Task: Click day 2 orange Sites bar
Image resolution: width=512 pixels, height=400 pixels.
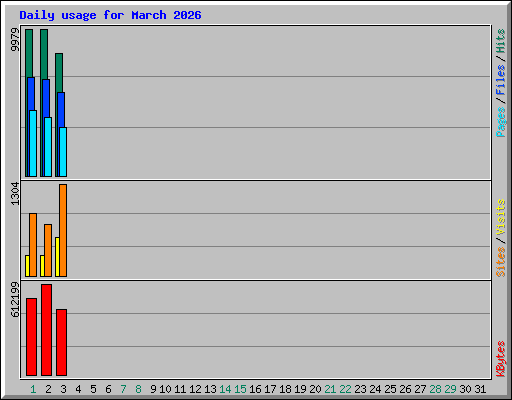Action: tap(48, 250)
